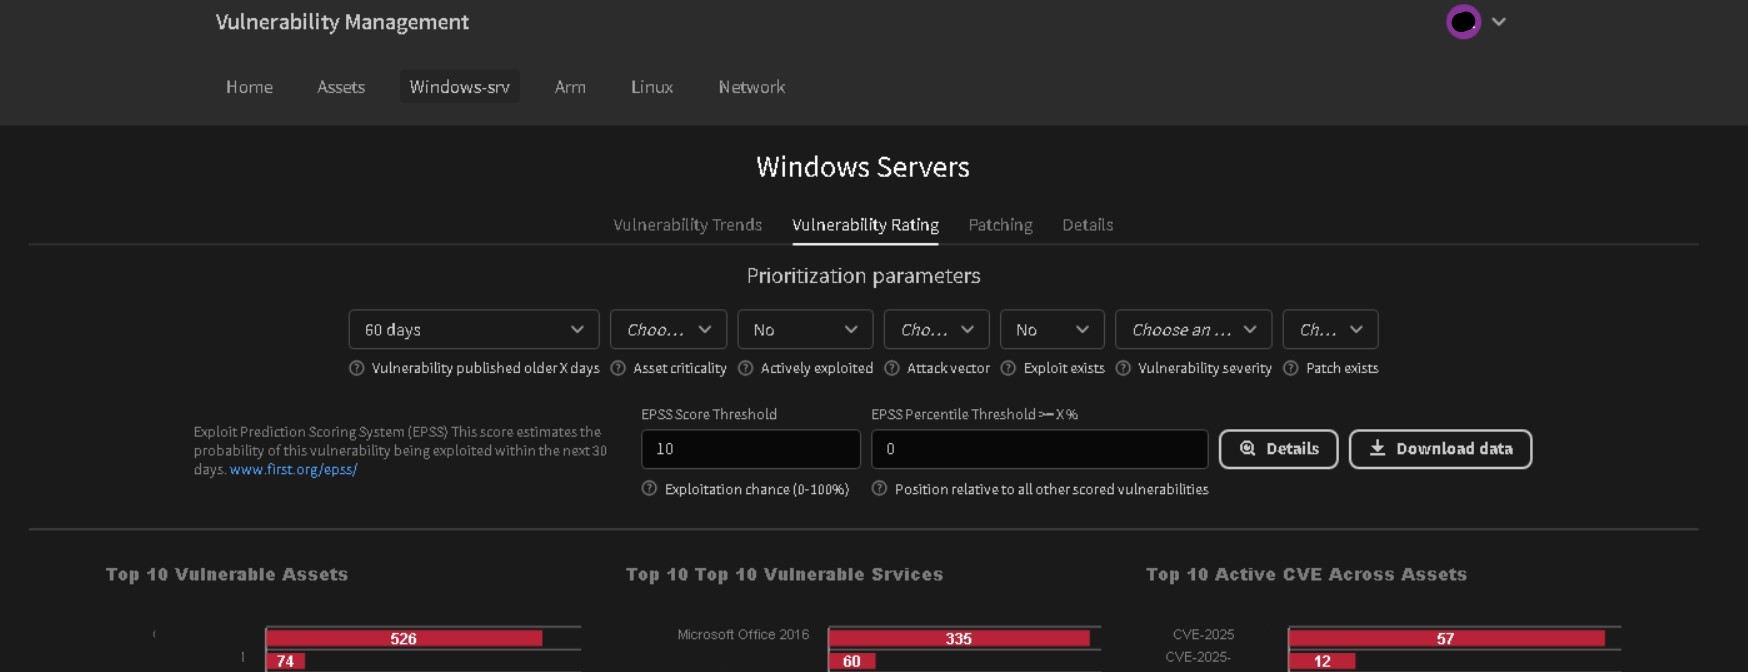
Task: Click help icon beside Attack vector
Action: (x=892, y=368)
